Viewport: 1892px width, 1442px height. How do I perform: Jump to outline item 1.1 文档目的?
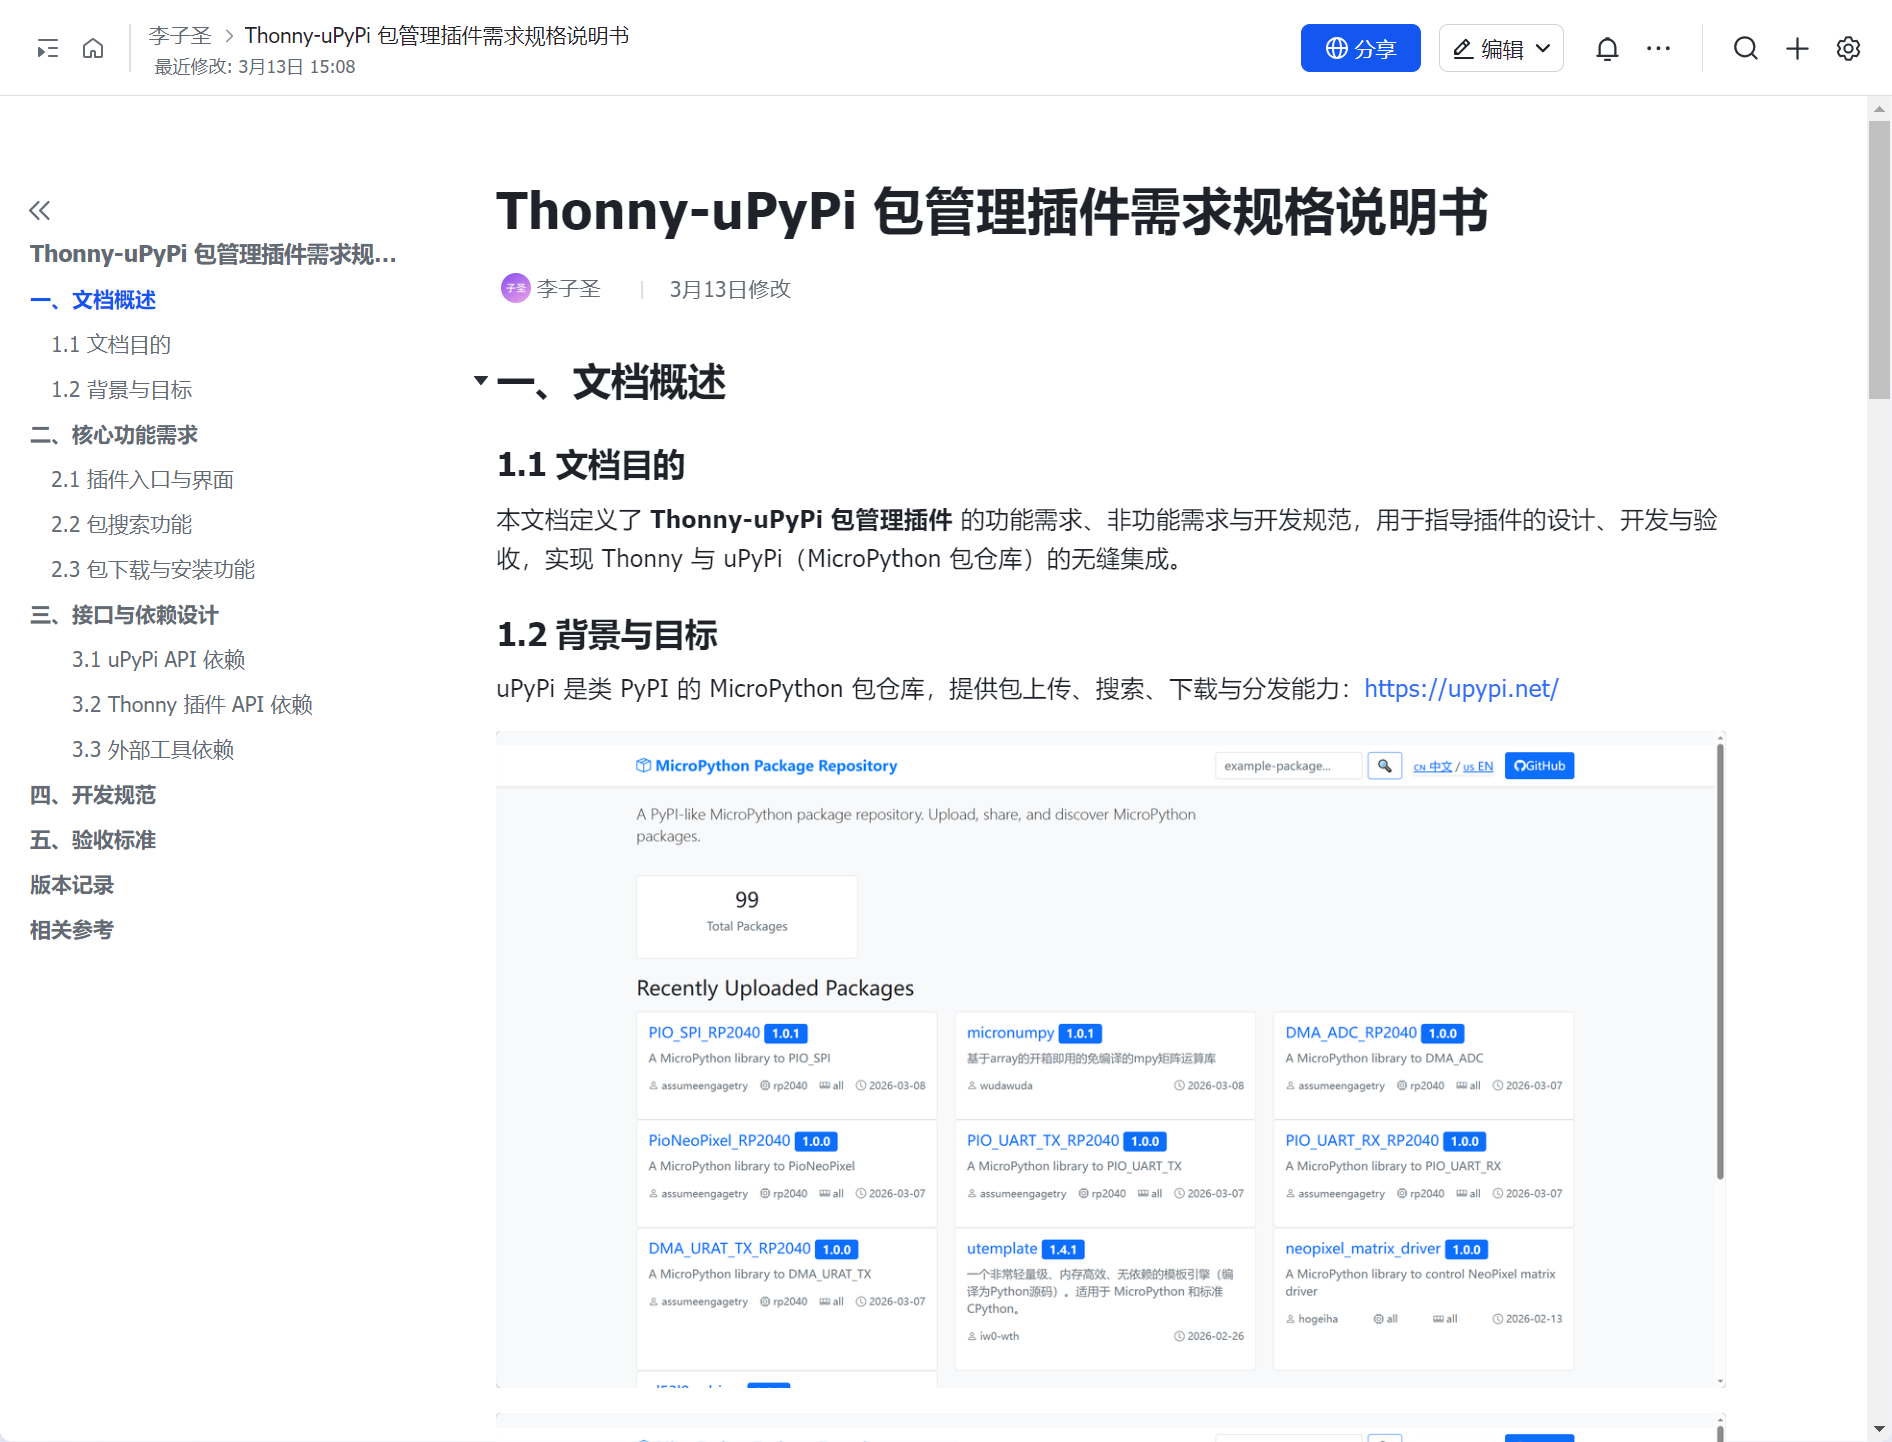point(111,345)
